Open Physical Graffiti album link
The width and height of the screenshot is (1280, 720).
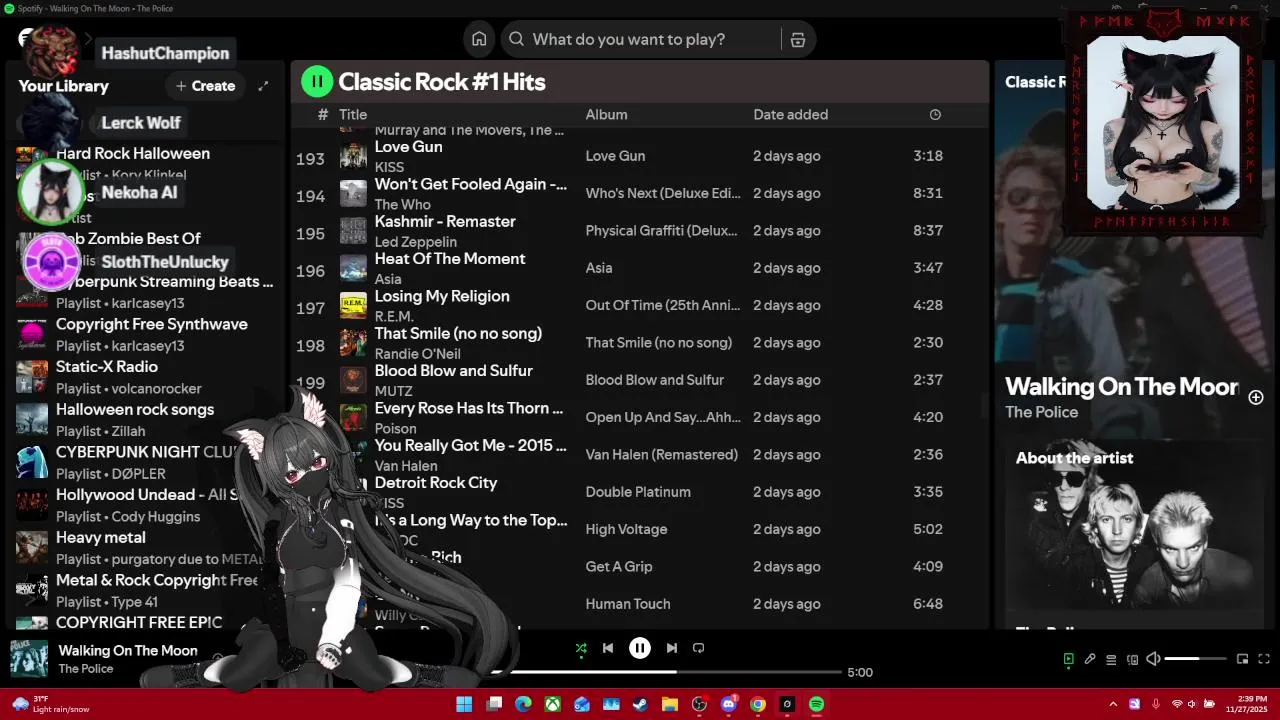click(x=661, y=231)
